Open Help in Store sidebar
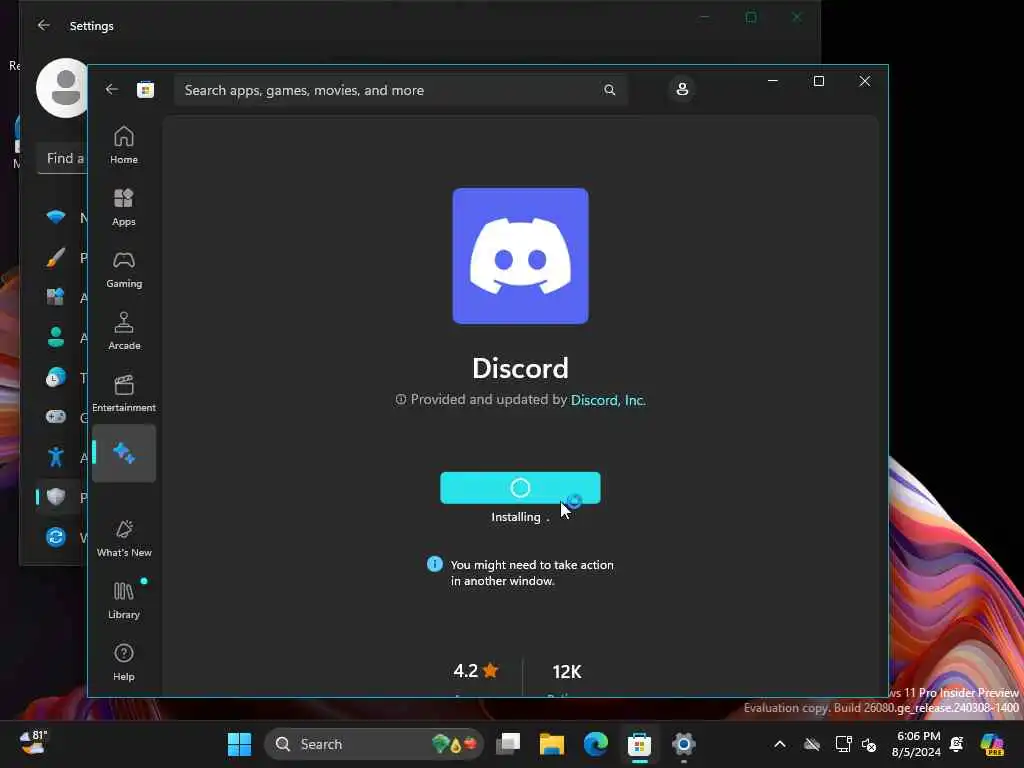Image resolution: width=1024 pixels, height=768 pixels. 123,662
